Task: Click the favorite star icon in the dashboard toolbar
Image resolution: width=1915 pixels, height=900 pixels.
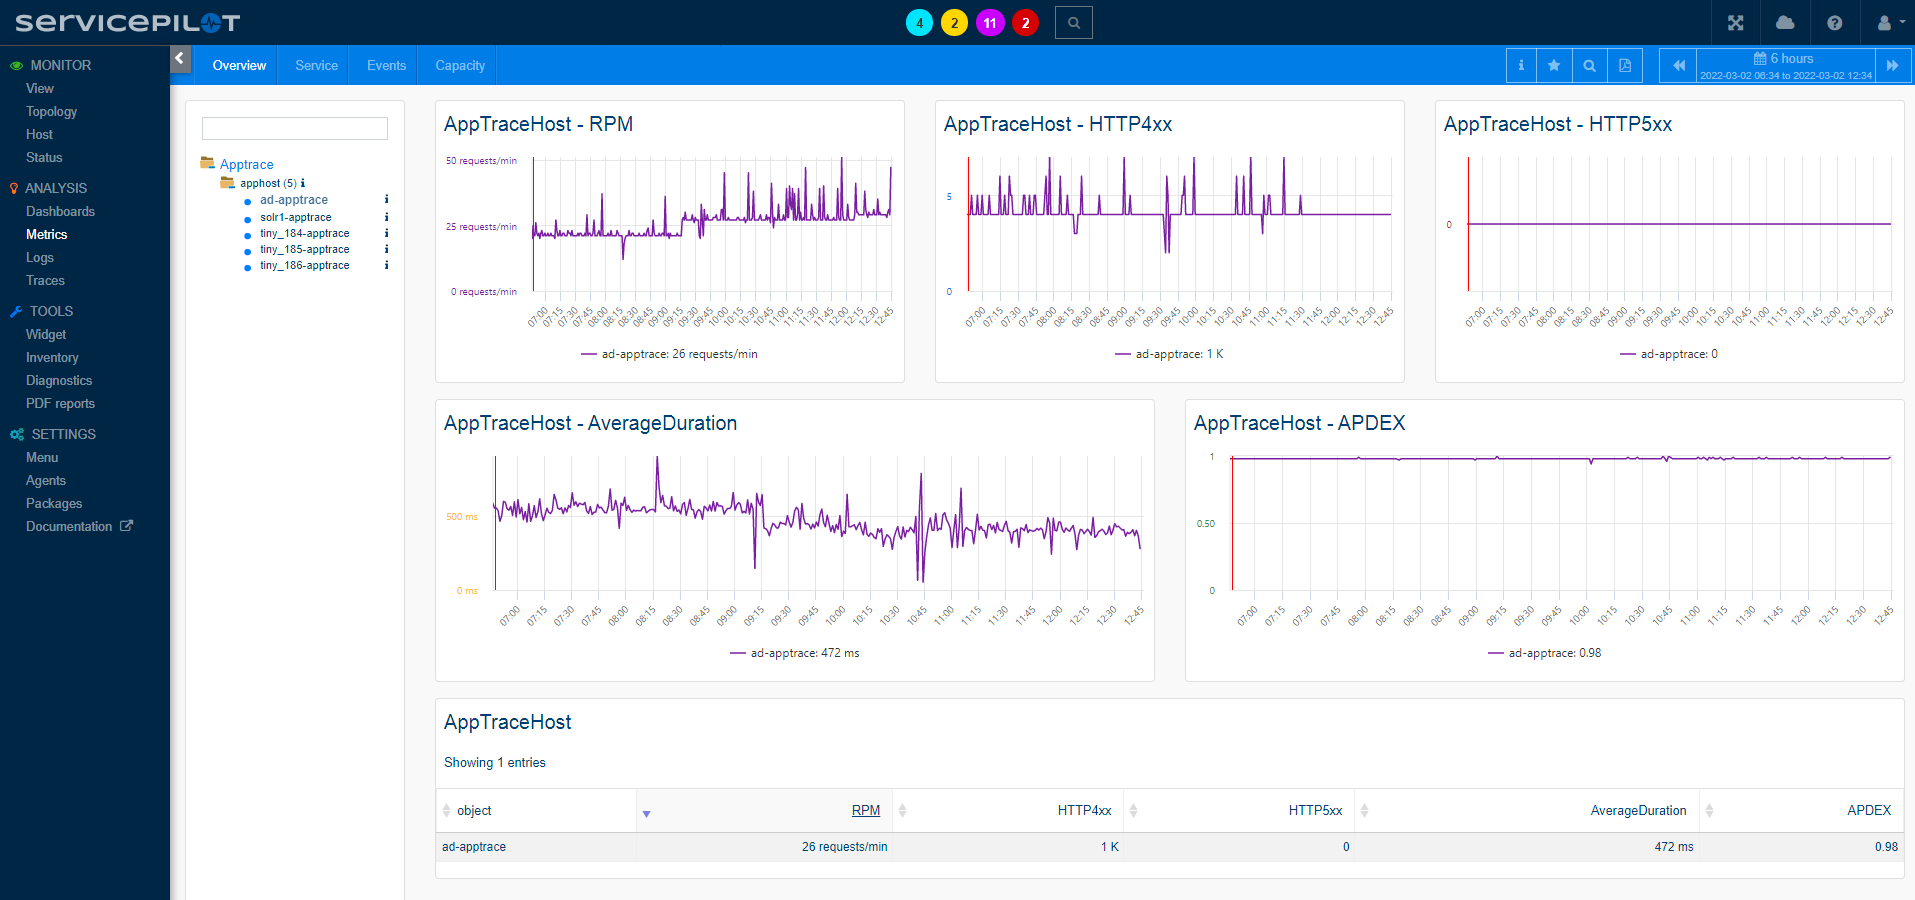Action: [x=1554, y=65]
